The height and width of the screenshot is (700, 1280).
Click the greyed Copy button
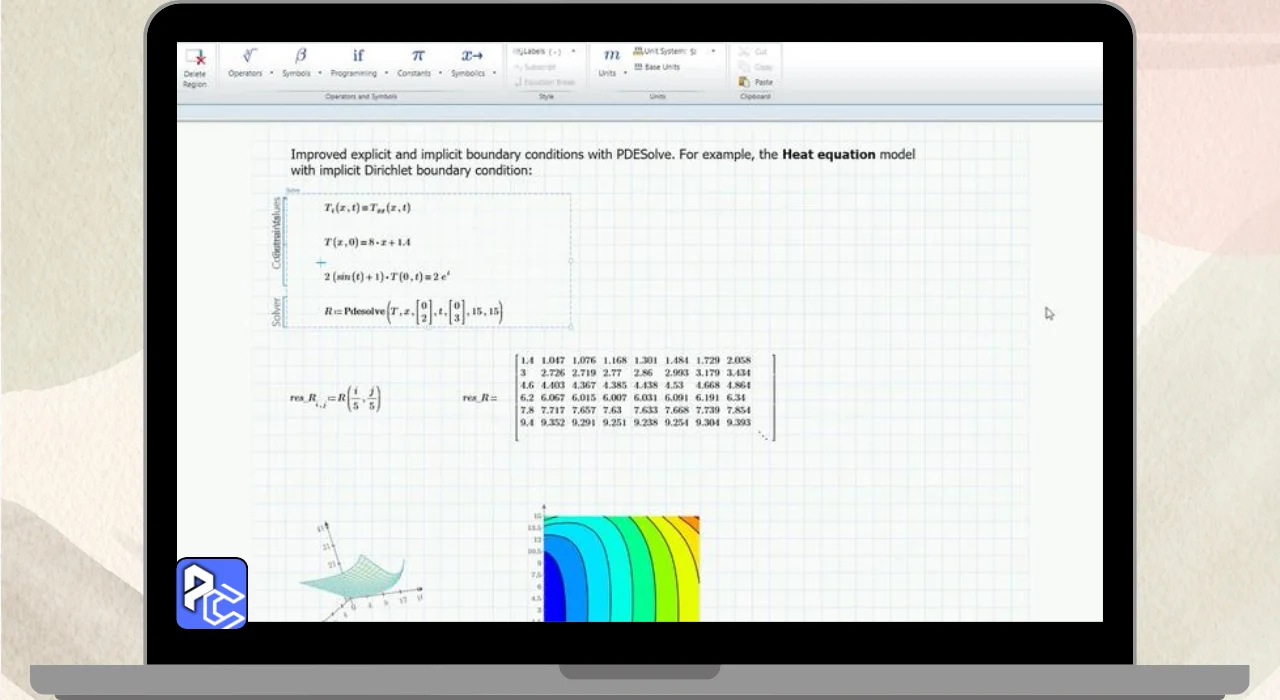[x=756, y=67]
